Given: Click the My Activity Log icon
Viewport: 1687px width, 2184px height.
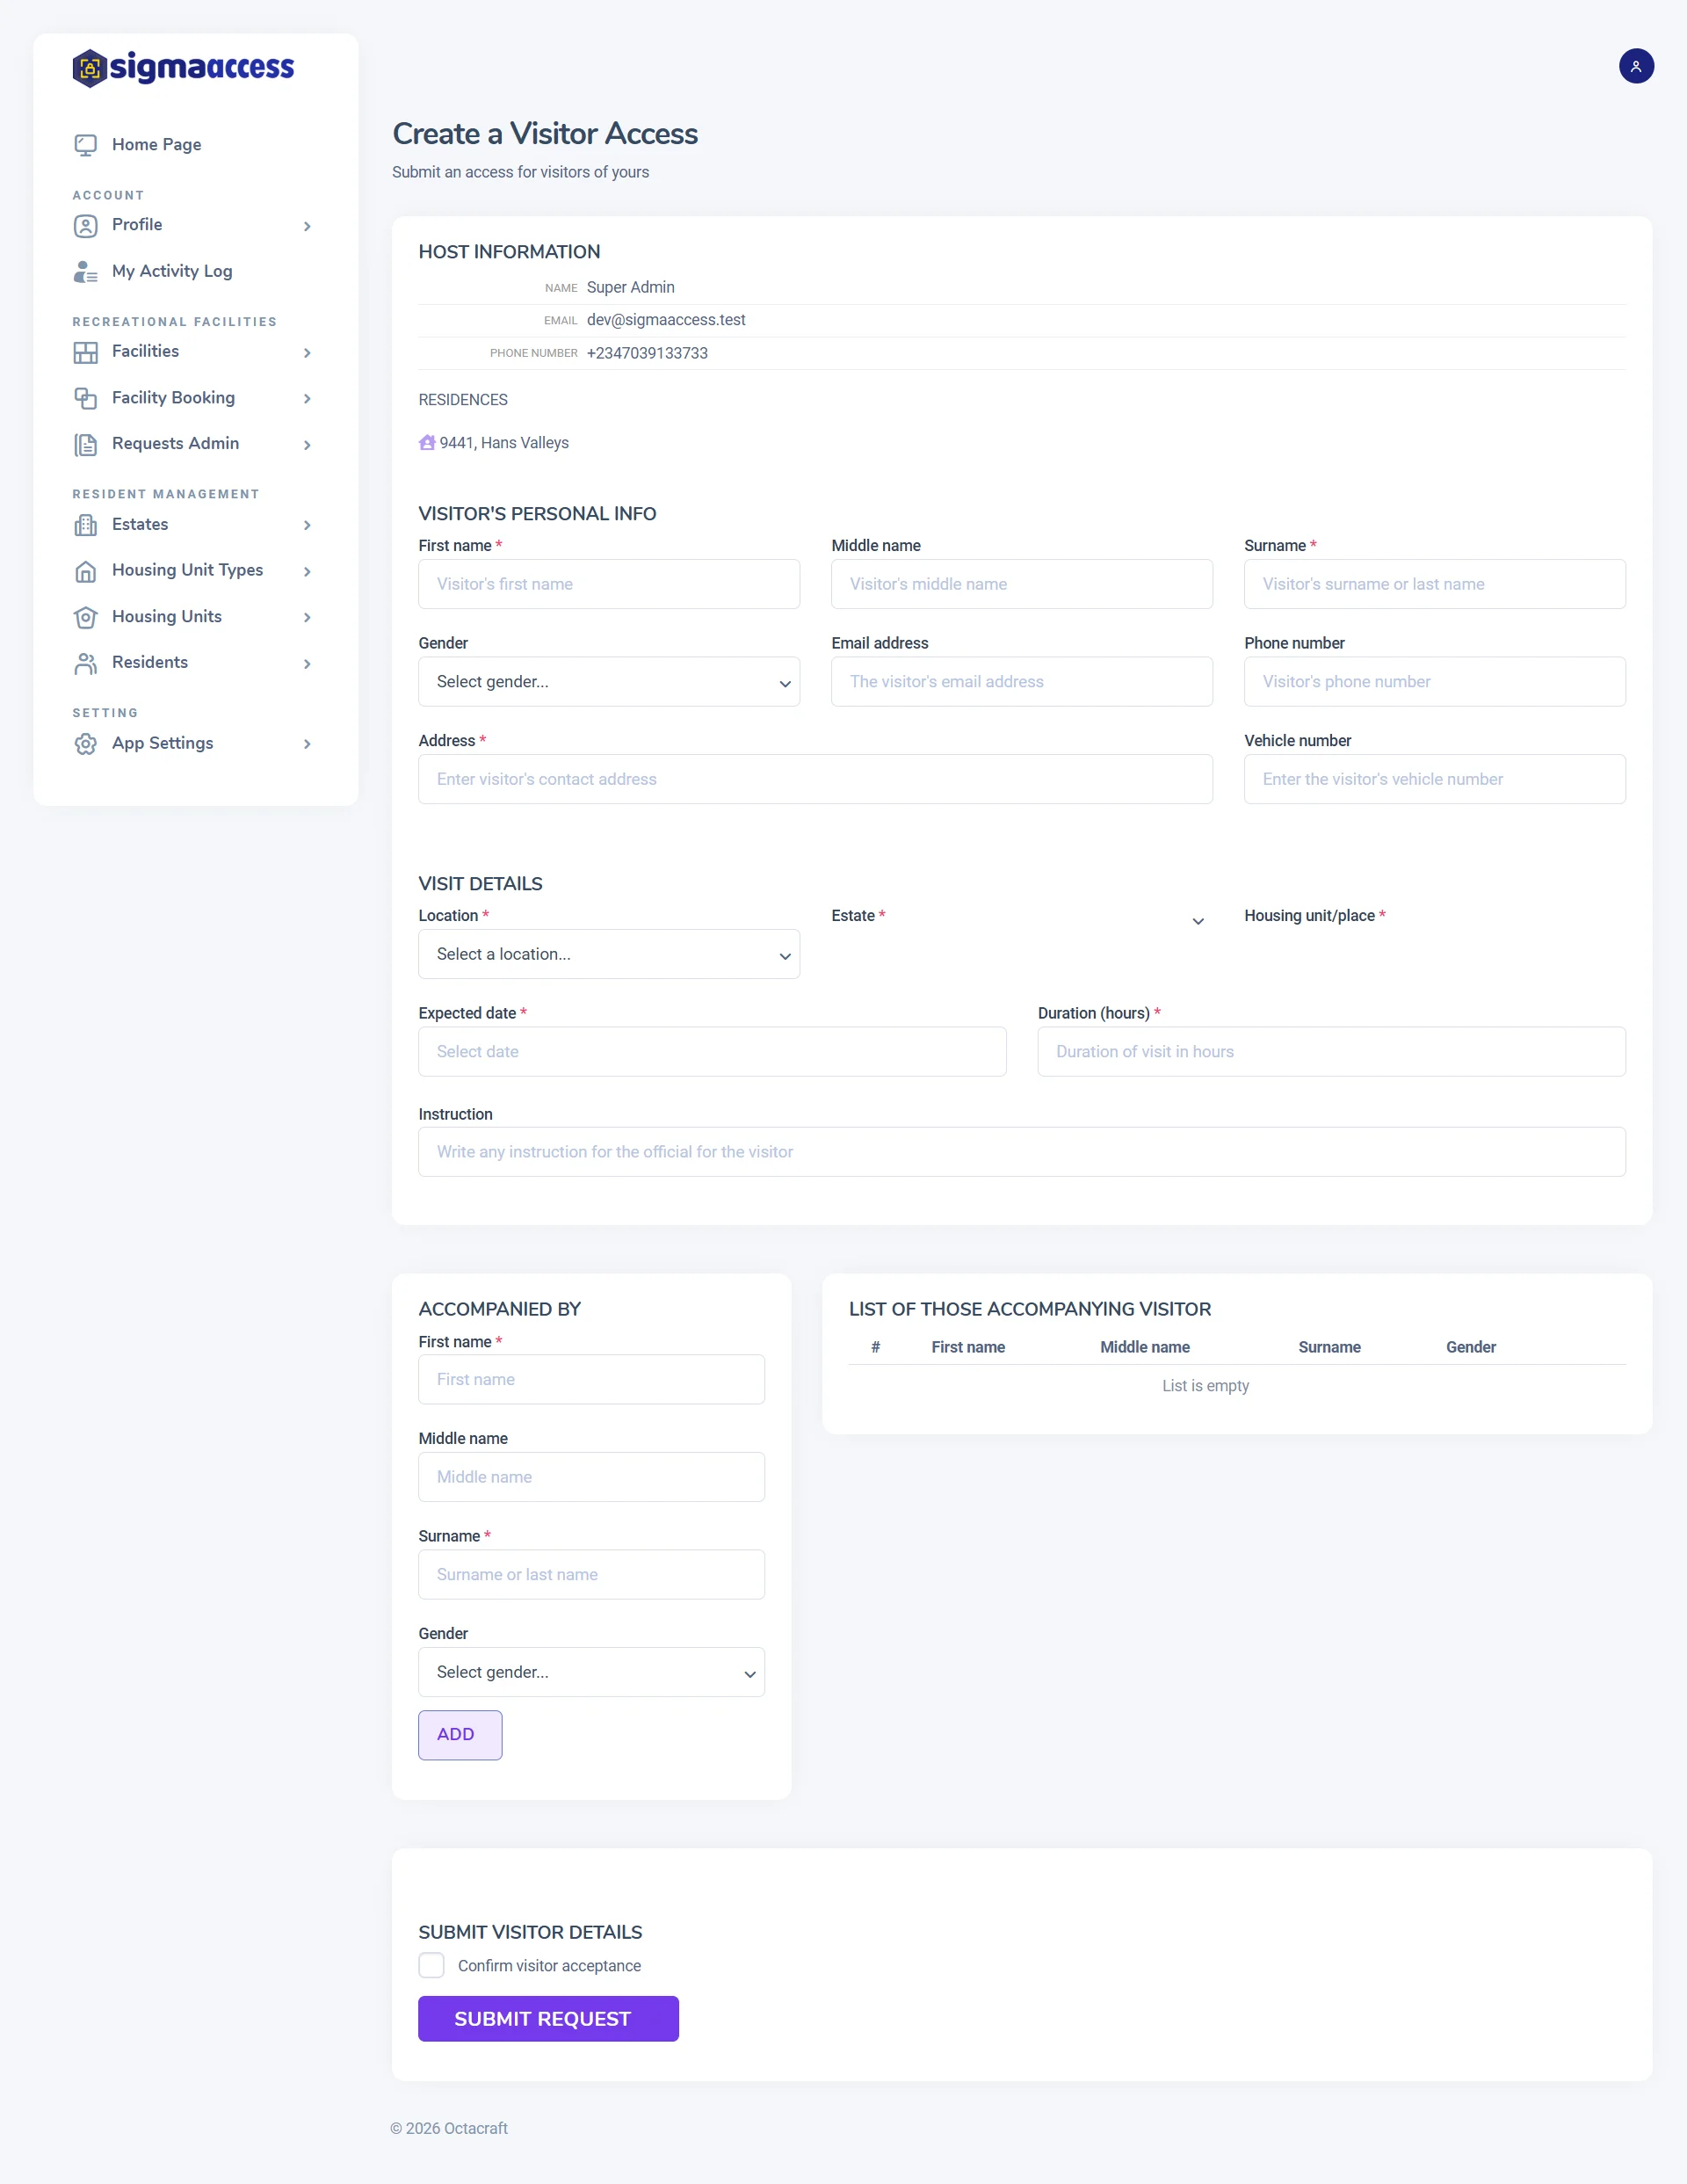Looking at the screenshot, I should [x=86, y=272].
